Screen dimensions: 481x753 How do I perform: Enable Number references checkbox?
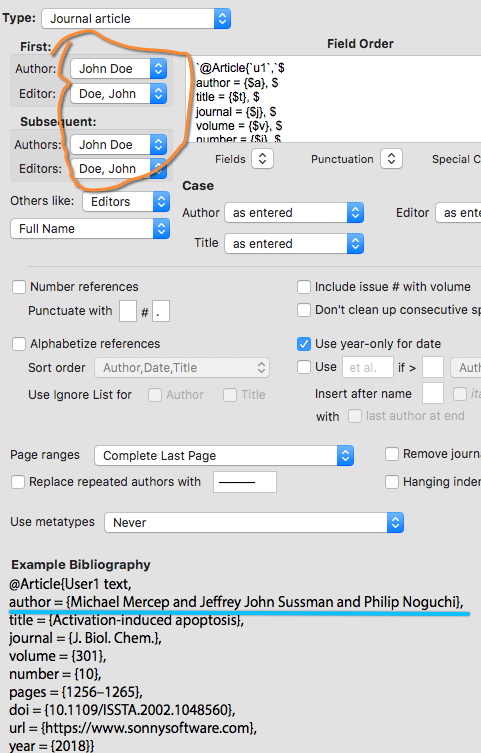click(19, 287)
